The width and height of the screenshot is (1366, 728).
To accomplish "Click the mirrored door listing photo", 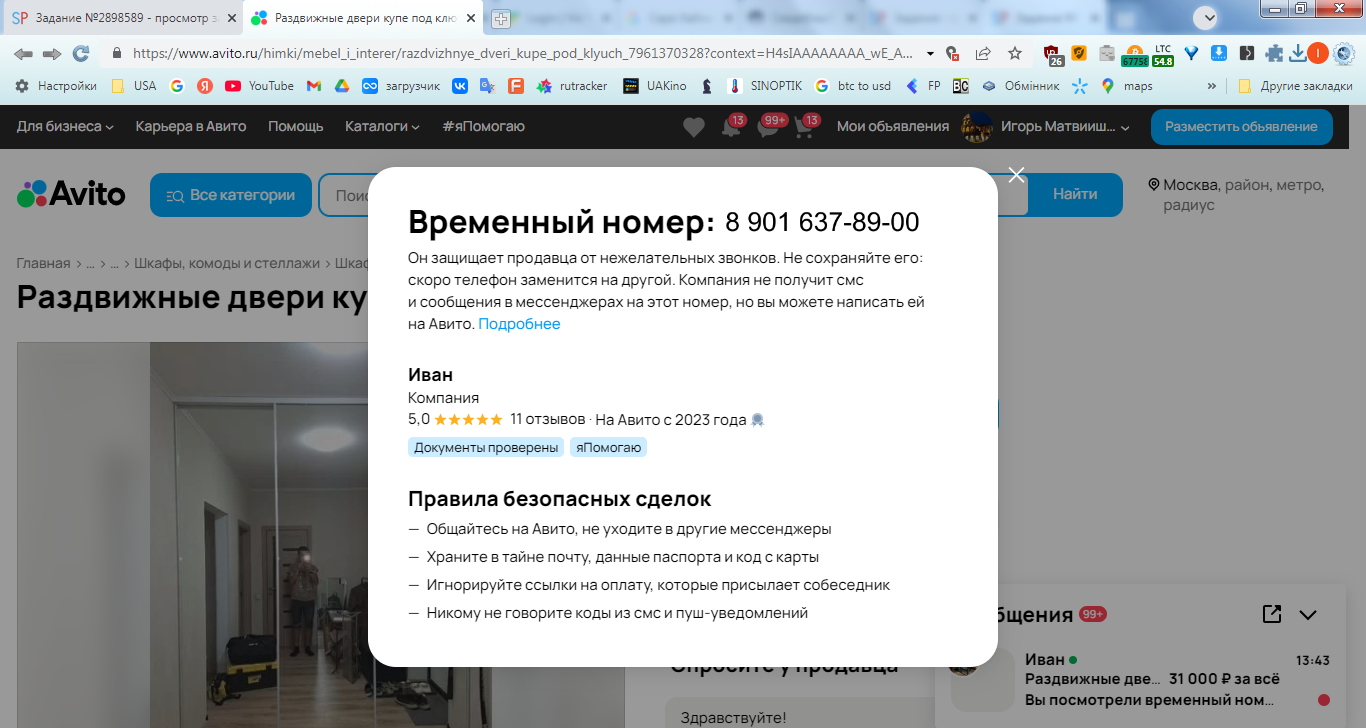I will click(x=320, y=535).
